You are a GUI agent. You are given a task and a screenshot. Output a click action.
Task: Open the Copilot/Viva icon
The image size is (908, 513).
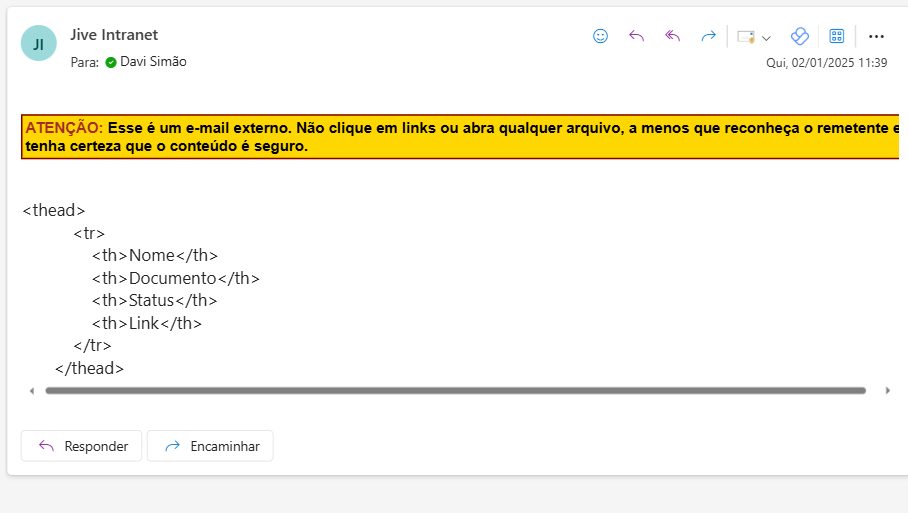(x=800, y=36)
